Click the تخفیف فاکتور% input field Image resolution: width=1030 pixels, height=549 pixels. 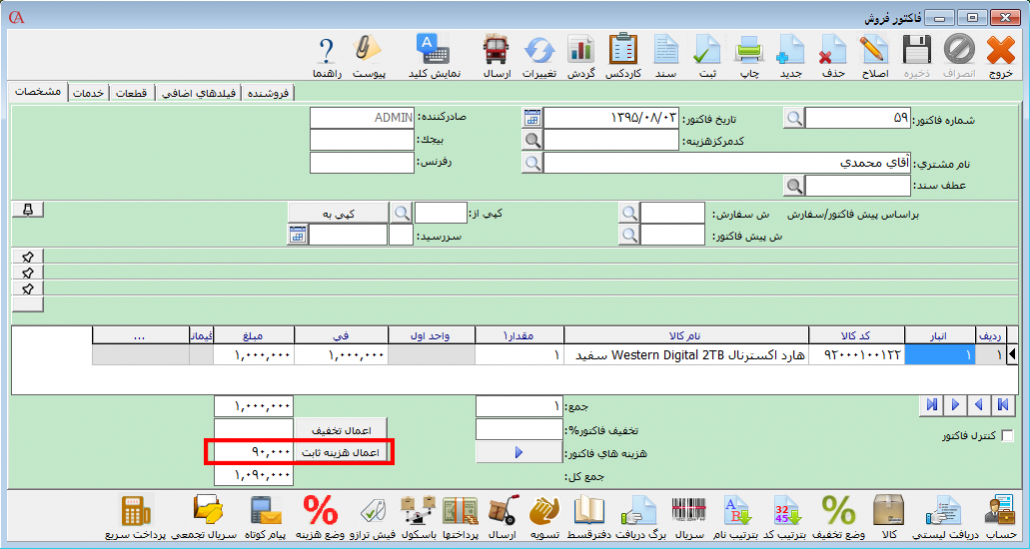pyautogui.click(x=518, y=429)
